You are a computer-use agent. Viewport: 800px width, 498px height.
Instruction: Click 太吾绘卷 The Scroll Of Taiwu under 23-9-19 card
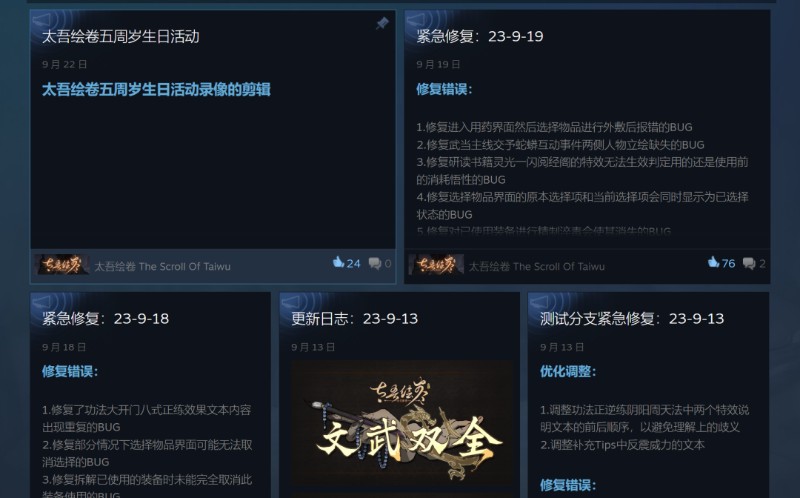tap(537, 266)
